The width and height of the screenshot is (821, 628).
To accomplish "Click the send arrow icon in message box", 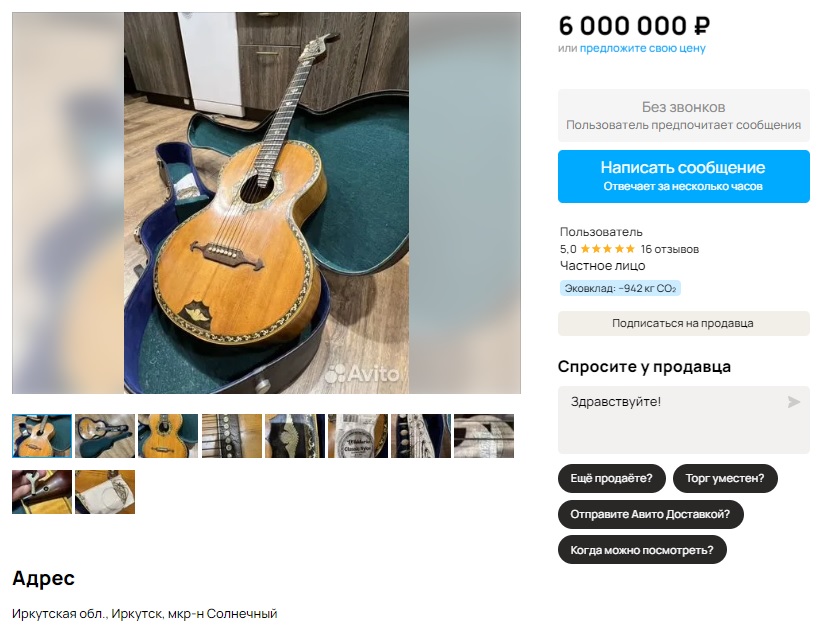I will [793, 402].
